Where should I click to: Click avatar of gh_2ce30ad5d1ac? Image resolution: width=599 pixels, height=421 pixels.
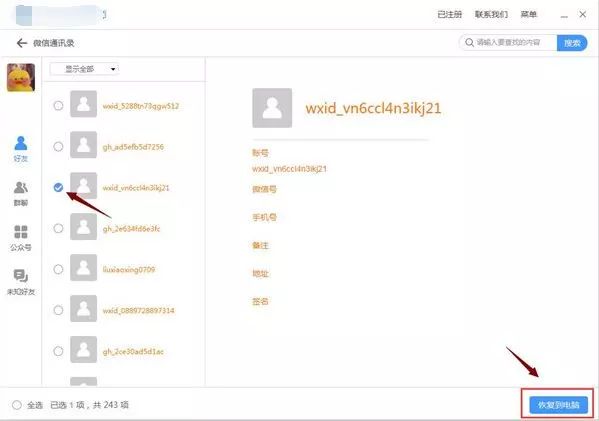click(83, 349)
